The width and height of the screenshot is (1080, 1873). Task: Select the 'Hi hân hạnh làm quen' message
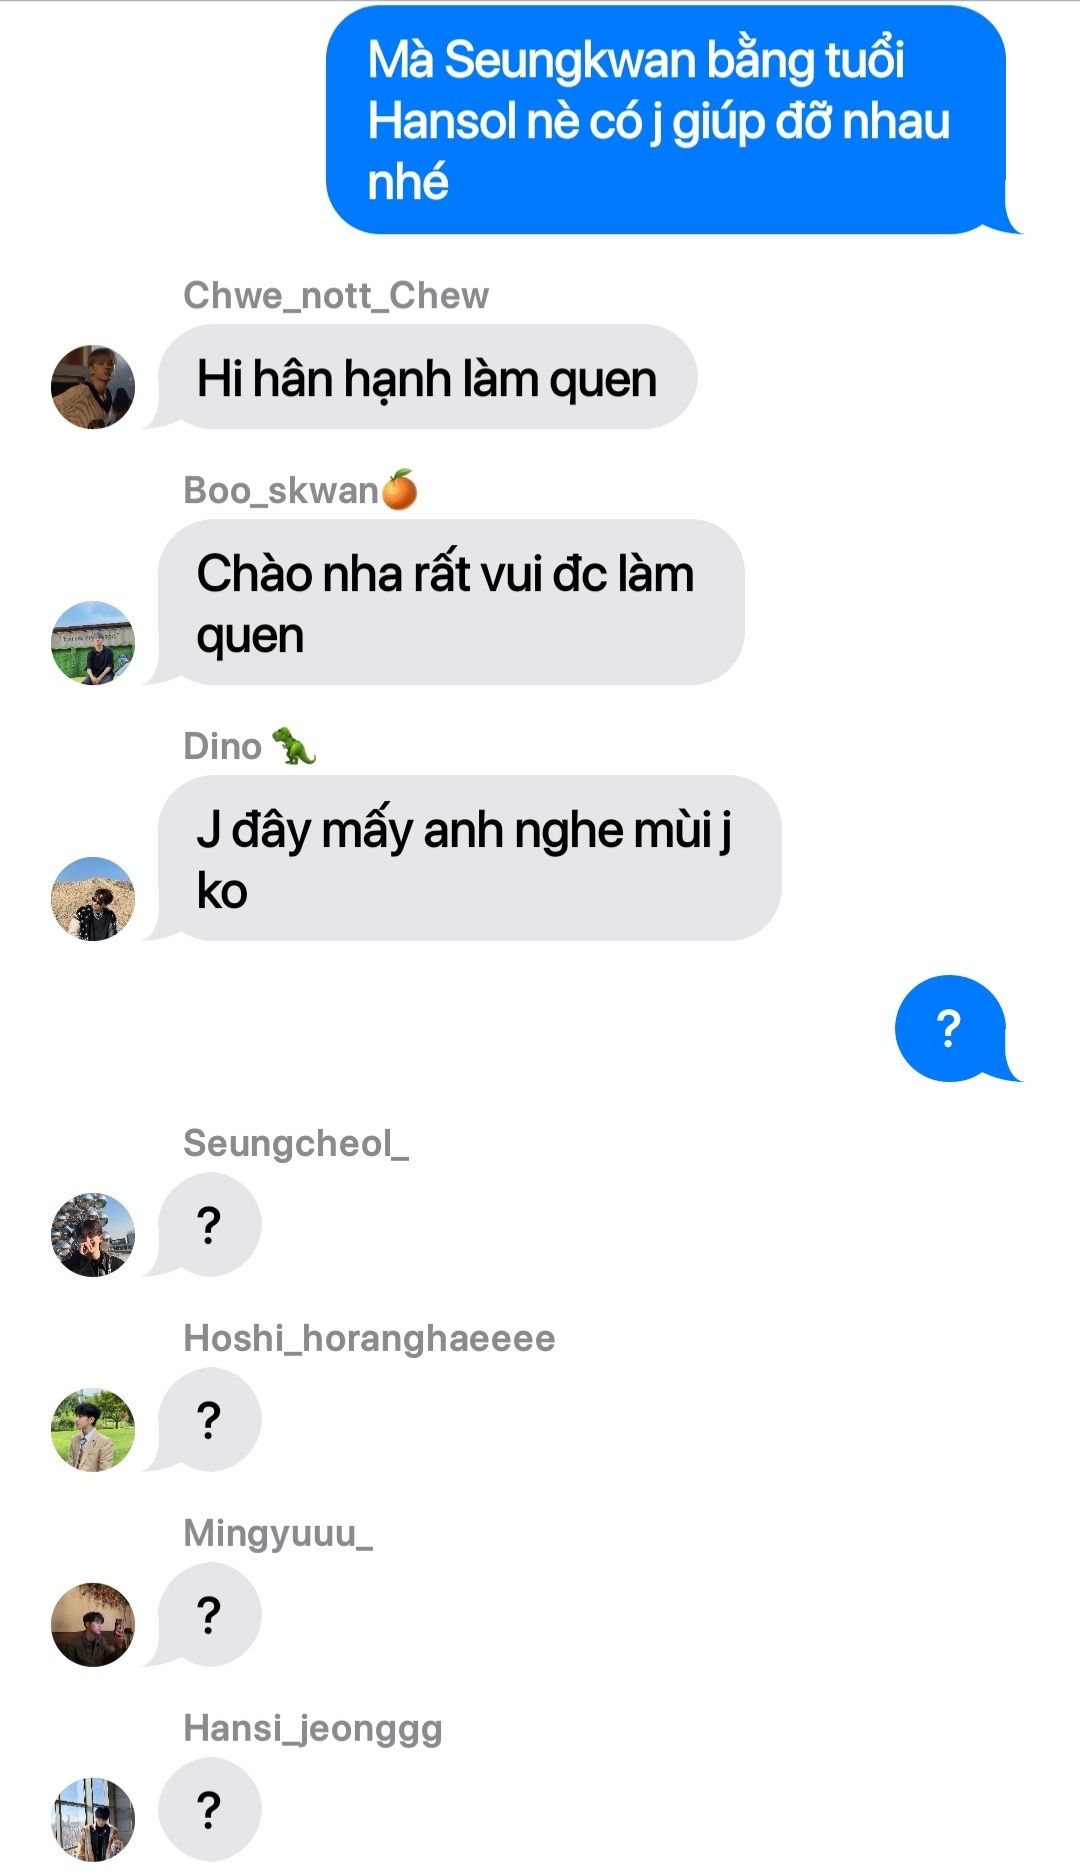427,377
